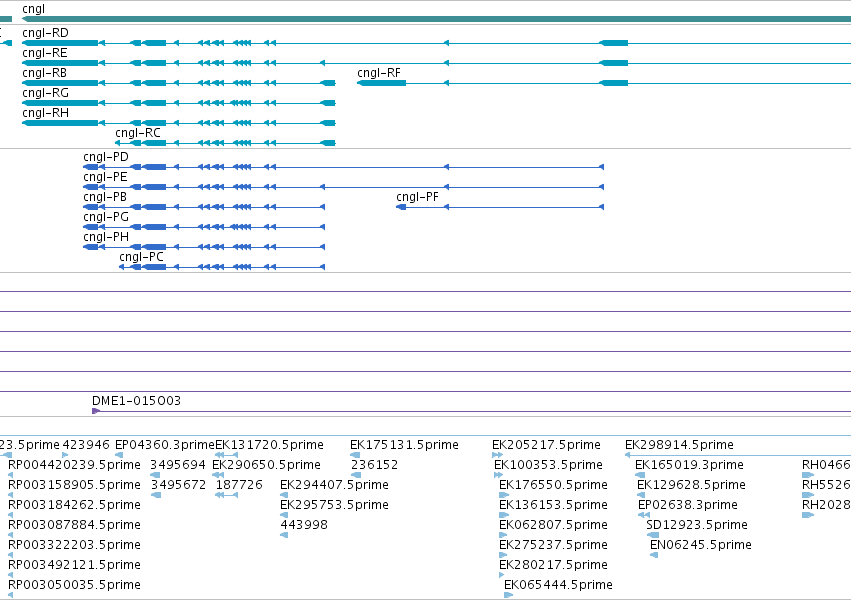Click arrow glyph under EN06245.5prime
The width and height of the screenshot is (851, 600).
[654, 555]
